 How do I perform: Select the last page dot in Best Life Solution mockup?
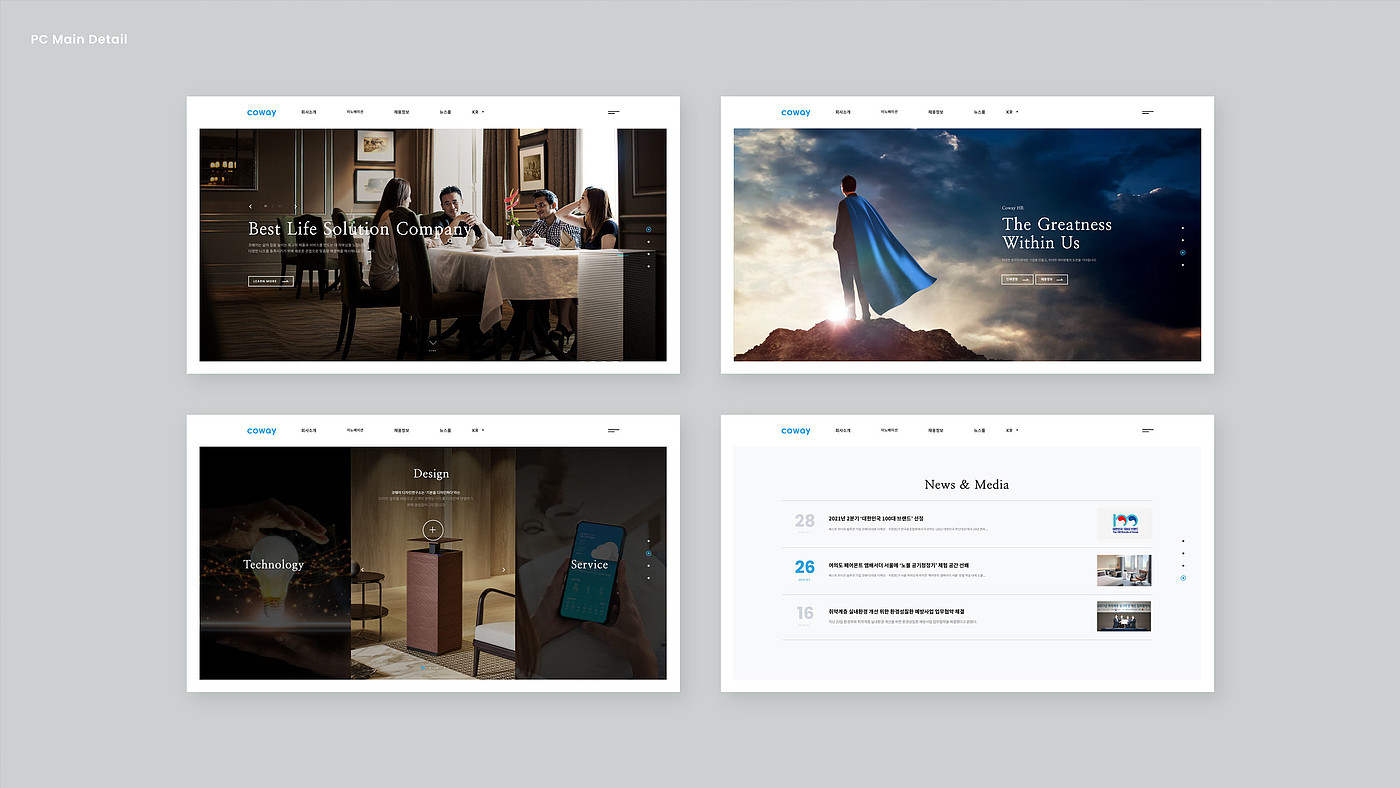point(648,267)
